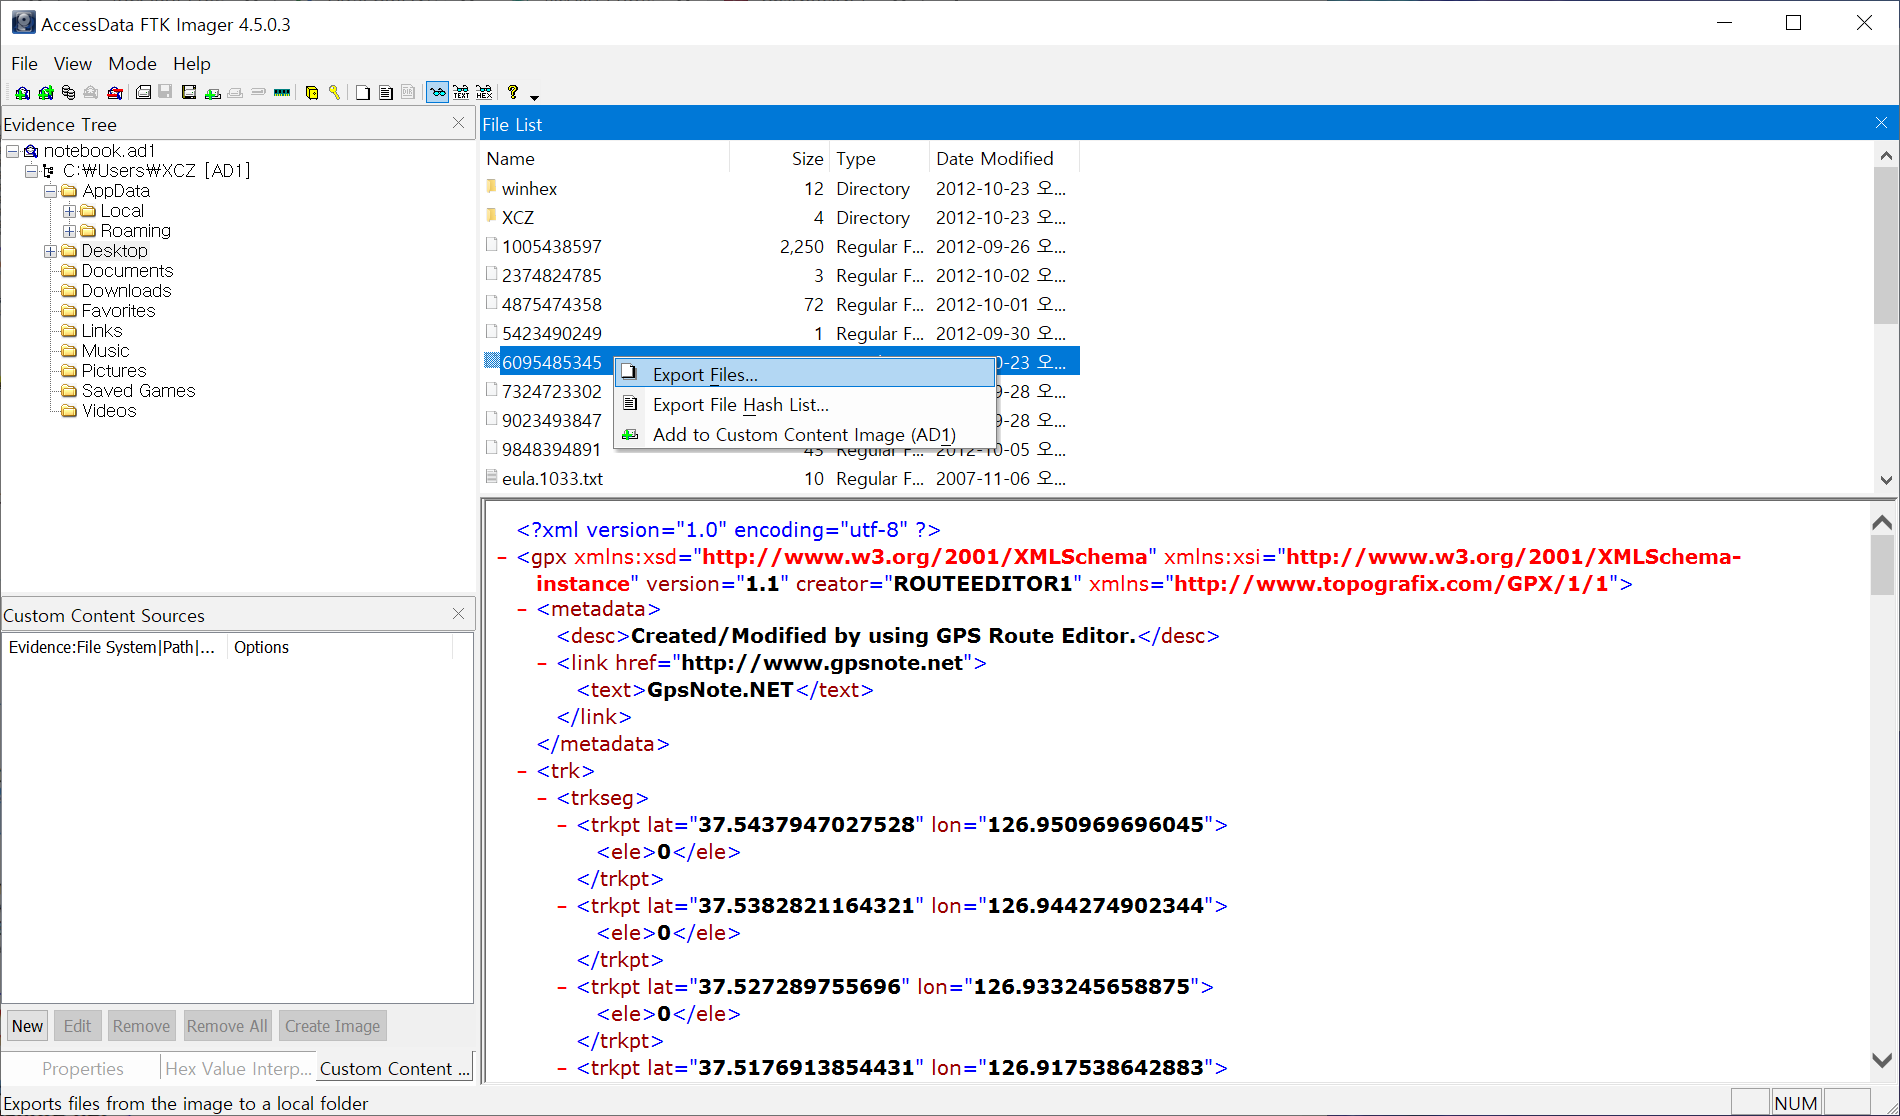1900x1116 pixels.
Task: Click Add to Custom Content Image toolbar icon
Action: (x=213, y=93)
